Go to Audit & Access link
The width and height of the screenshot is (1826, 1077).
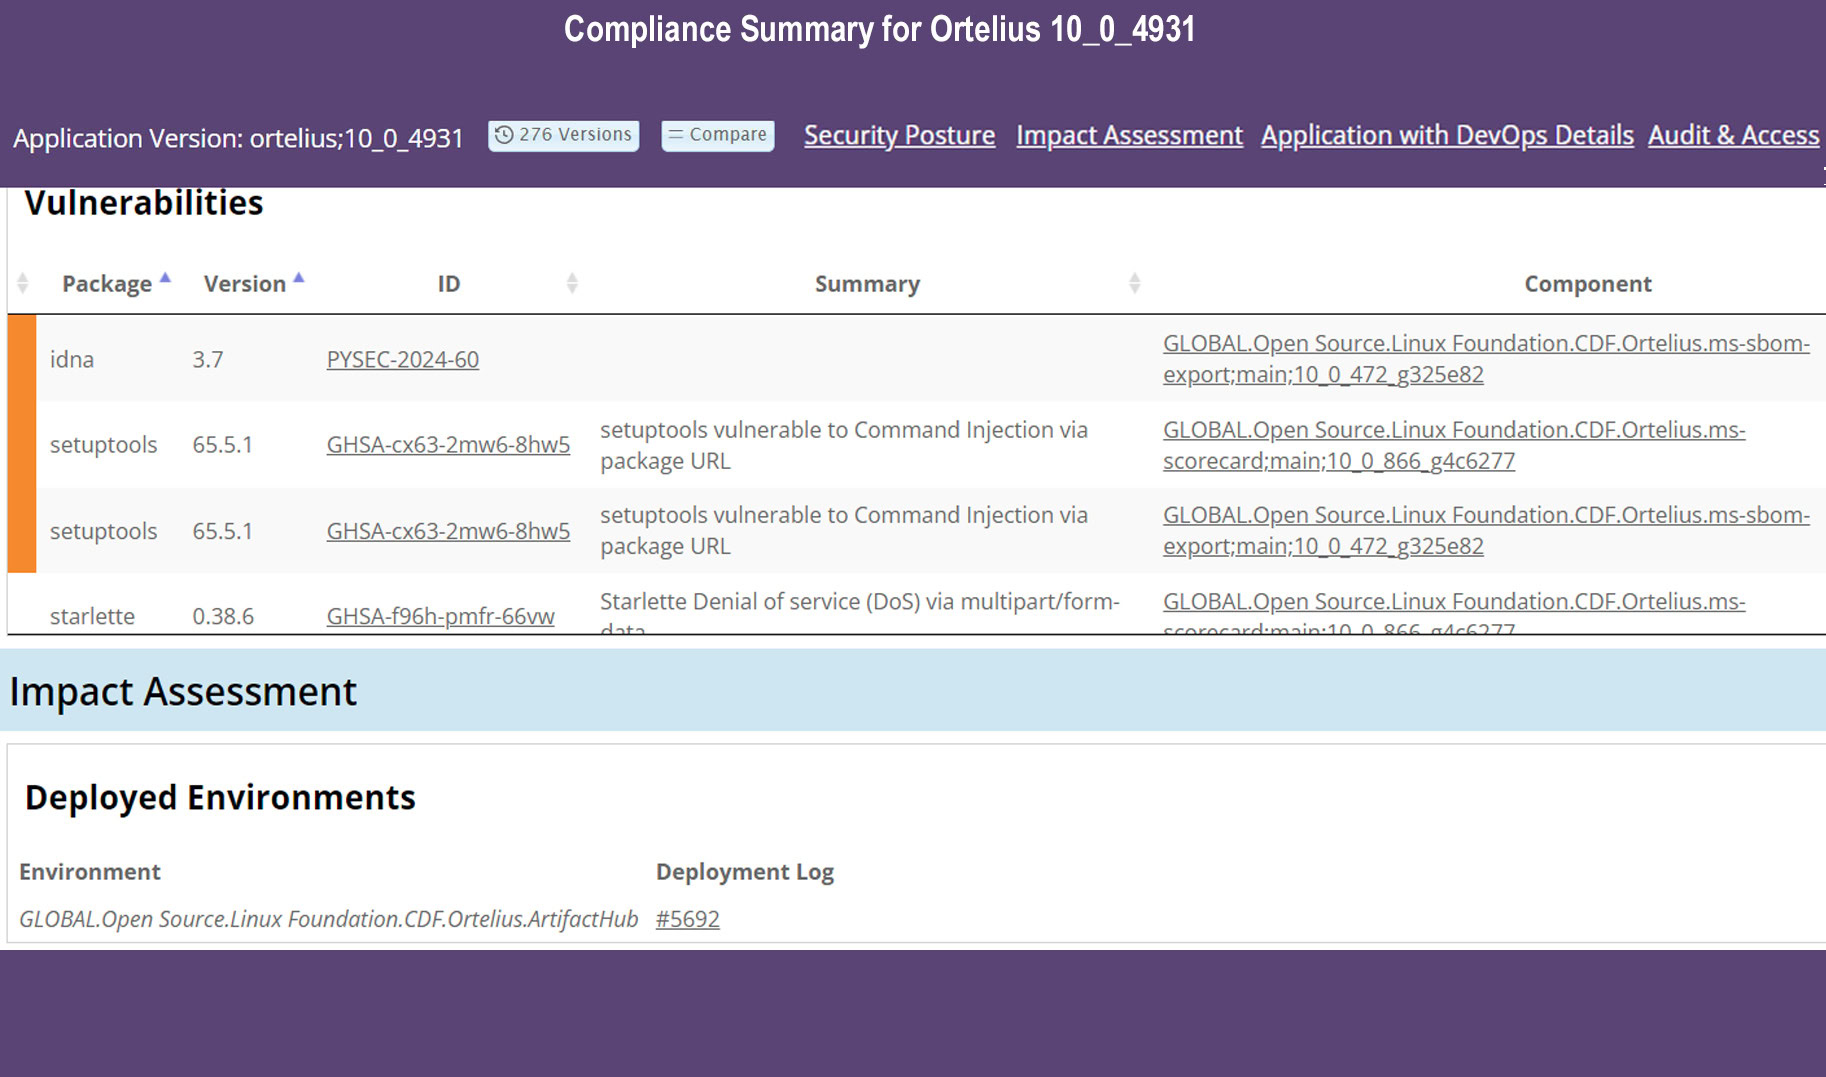1733,135
